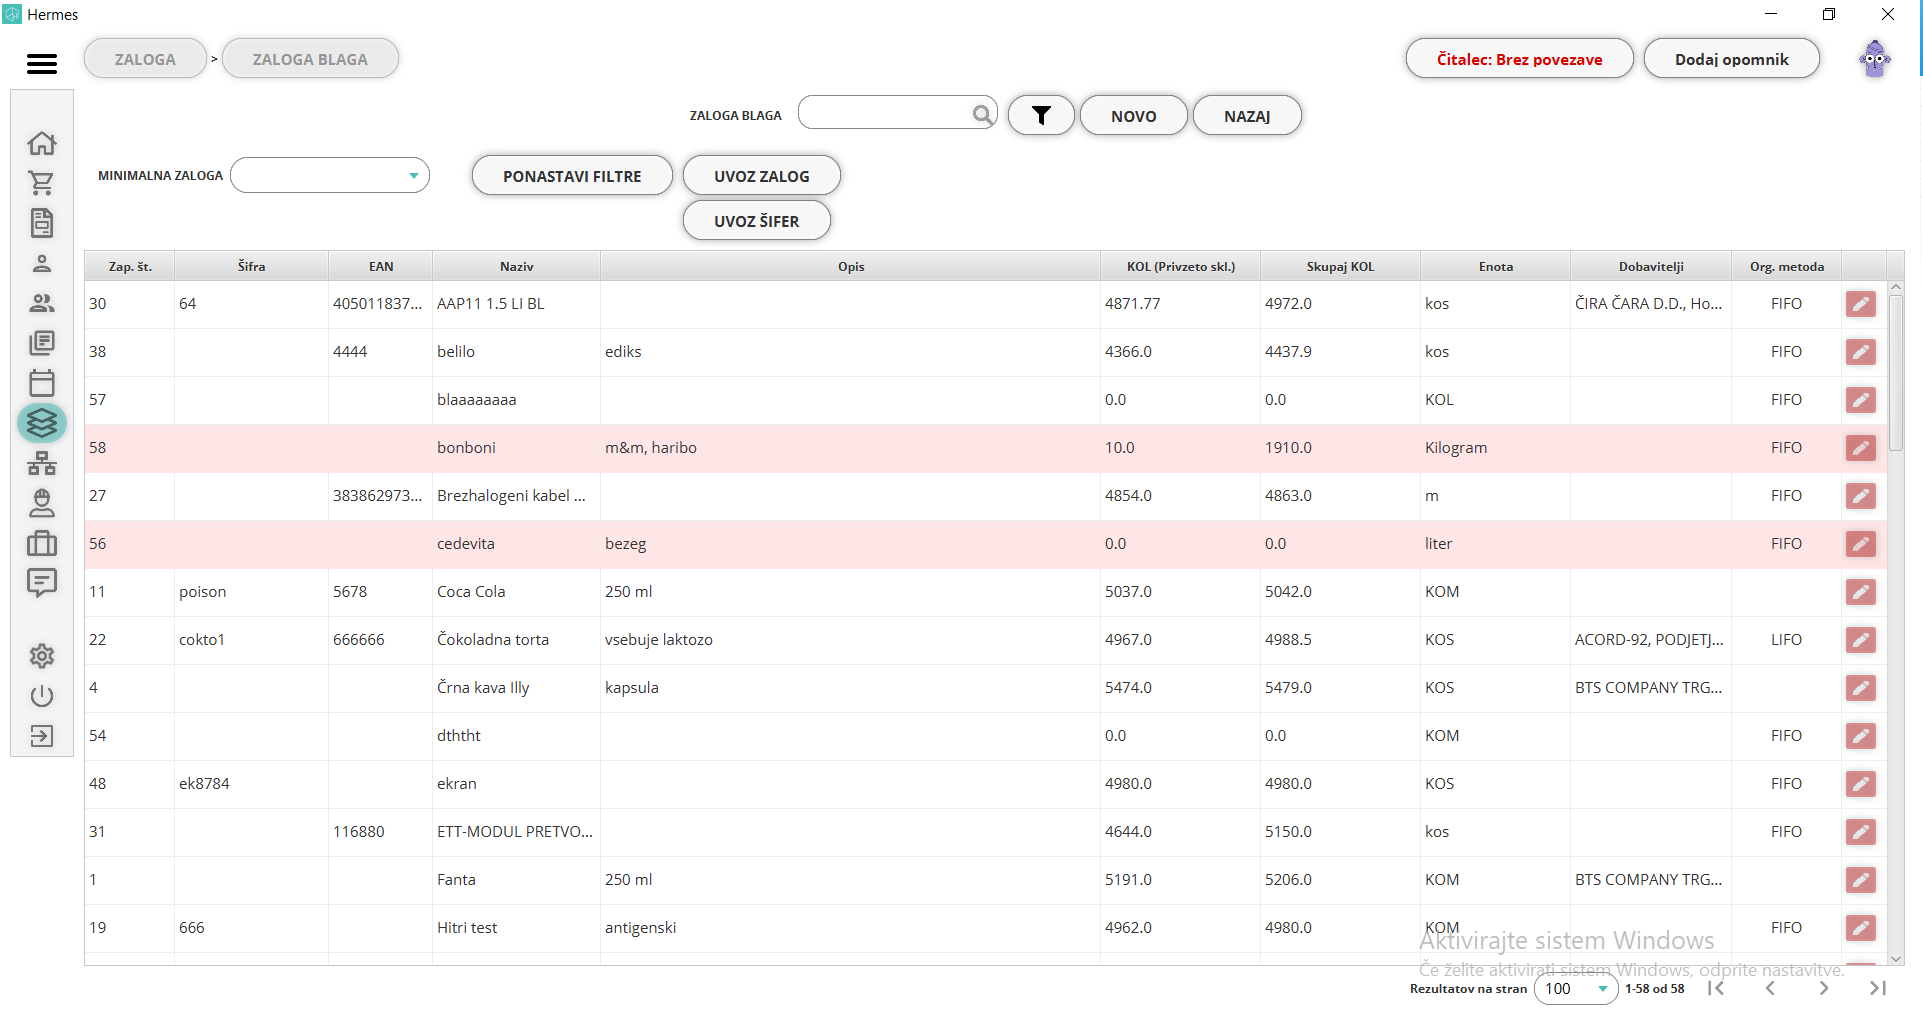Sort by the Skupaj KOL column header
Screen dimensions: 1923x1027
1340,266
